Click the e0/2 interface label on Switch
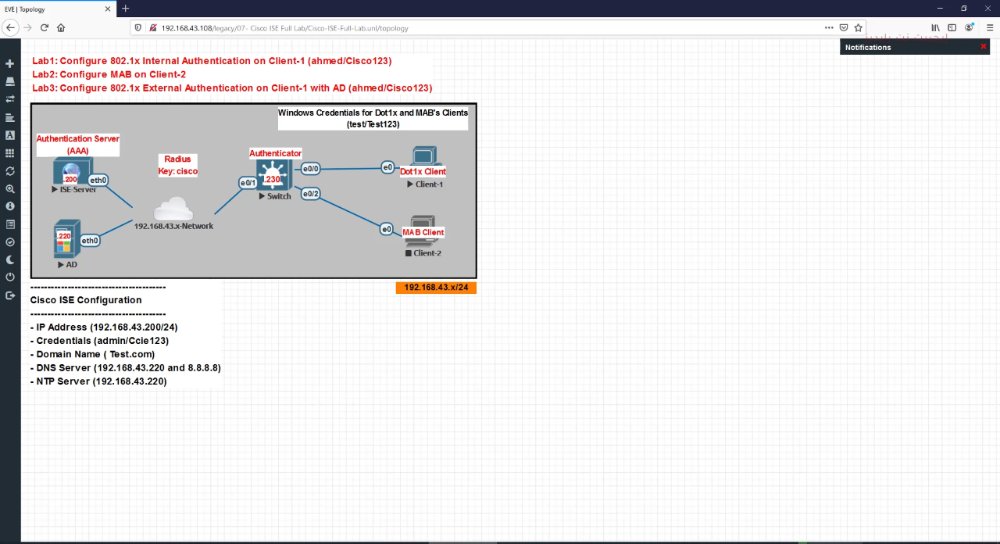1000x544 pixels. coord(311,193)
